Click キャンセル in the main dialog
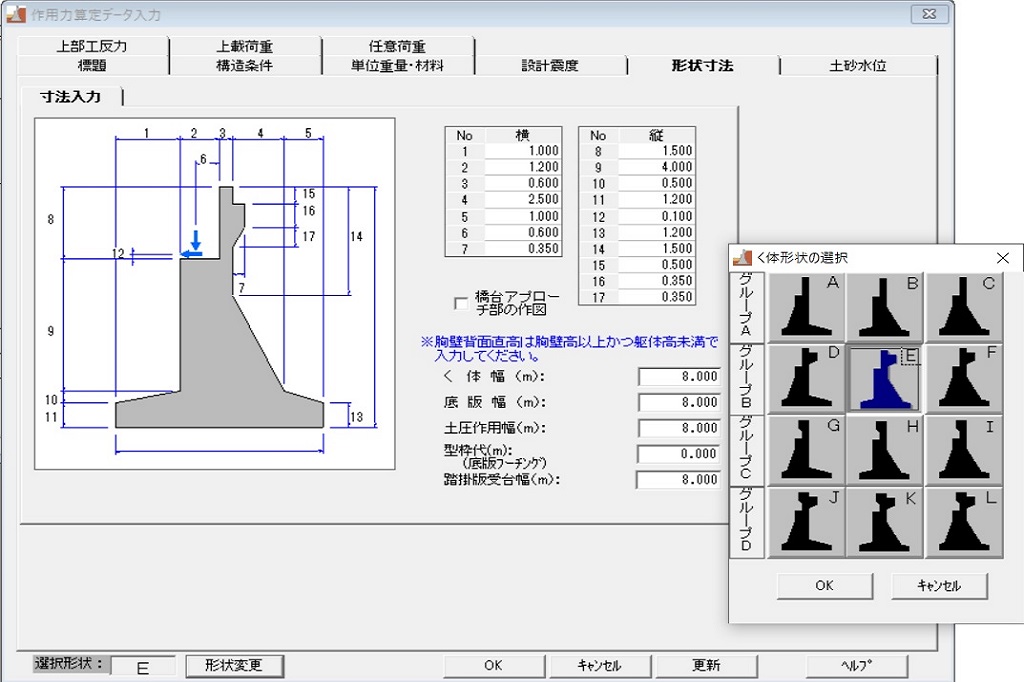 tap(600, 666)
